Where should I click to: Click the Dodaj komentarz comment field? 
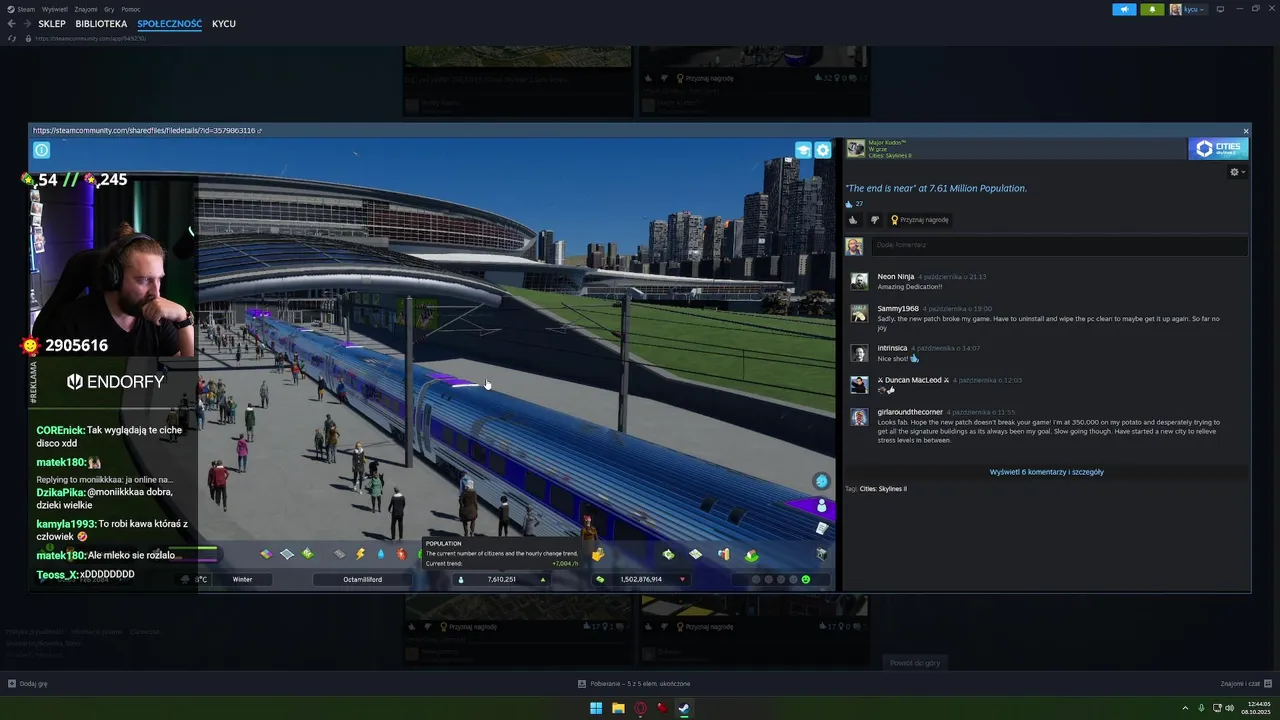[1059, 245]
